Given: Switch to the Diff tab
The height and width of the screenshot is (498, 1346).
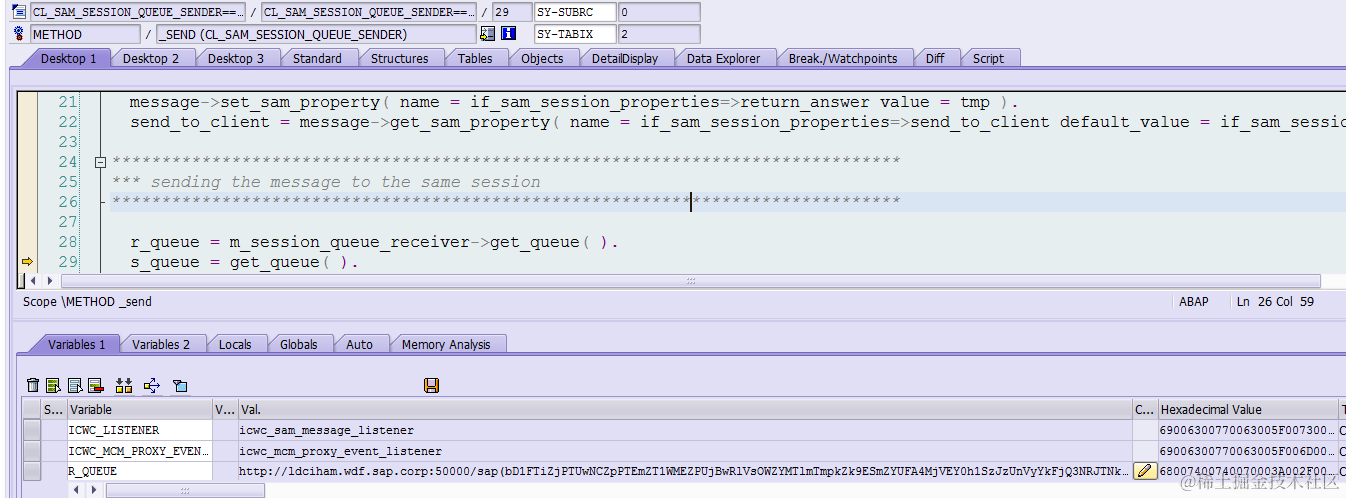Looking at the screenshot, I should 935,58.
